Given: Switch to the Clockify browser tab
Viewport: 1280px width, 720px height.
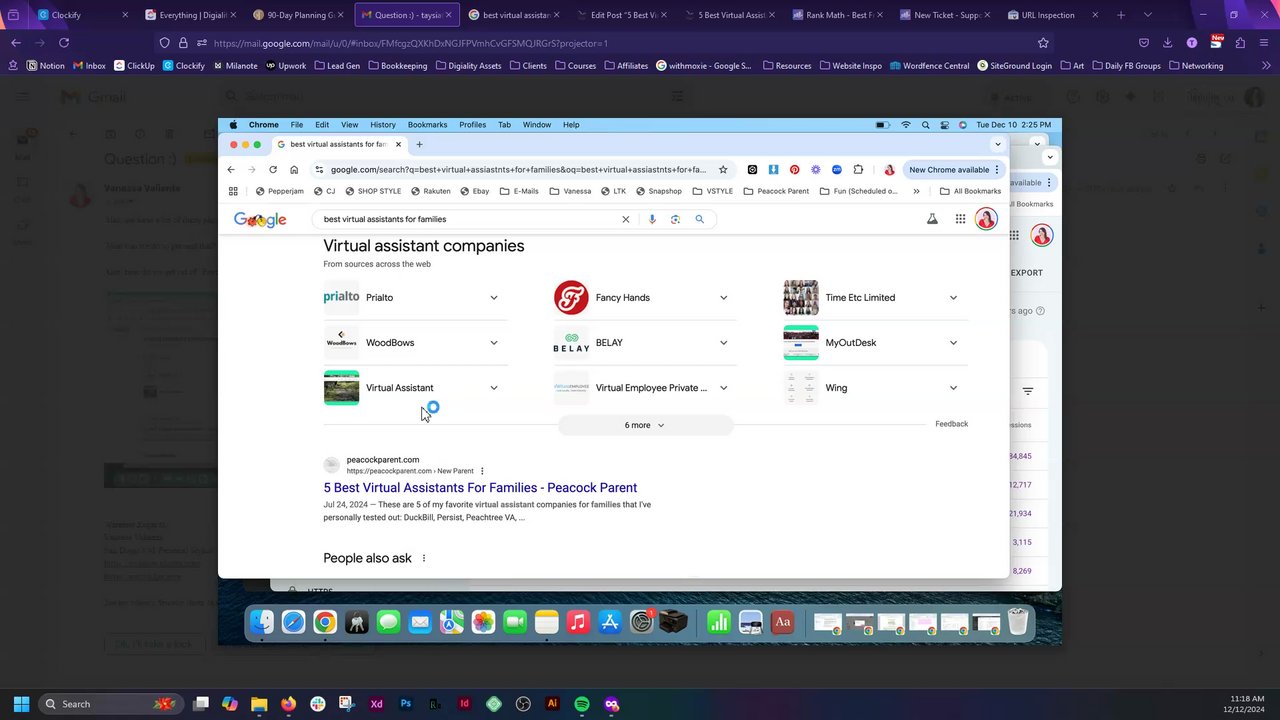Looking at the screenshot, I should click(82, 15).
